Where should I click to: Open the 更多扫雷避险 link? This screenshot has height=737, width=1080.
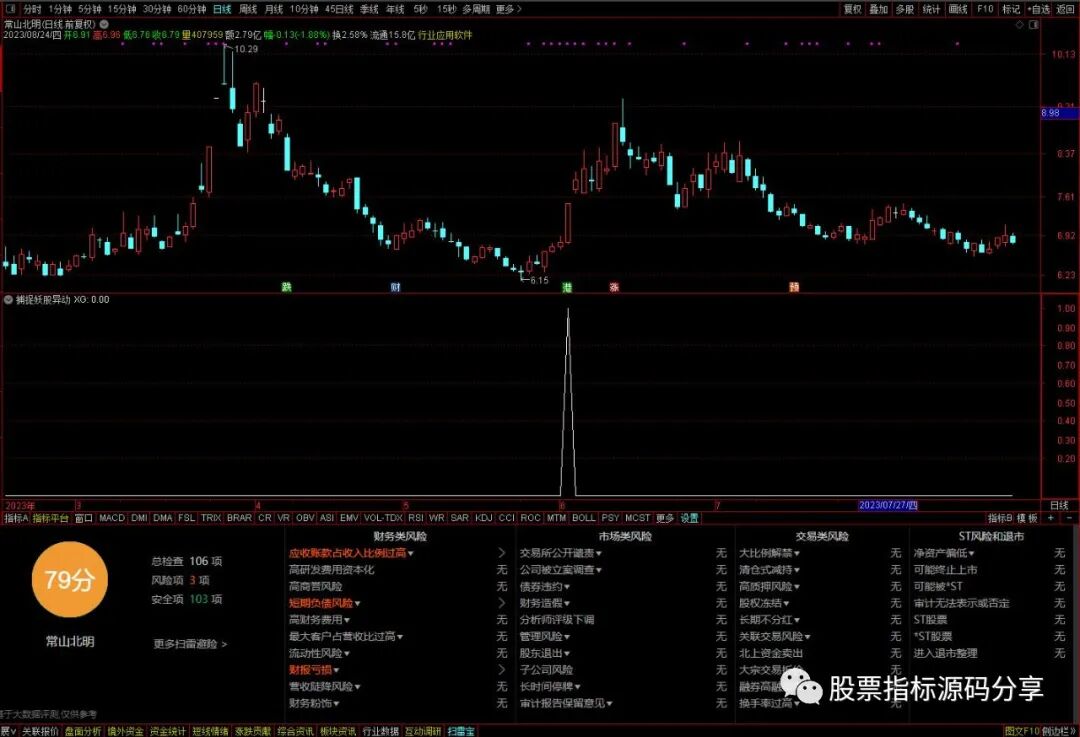190,644
